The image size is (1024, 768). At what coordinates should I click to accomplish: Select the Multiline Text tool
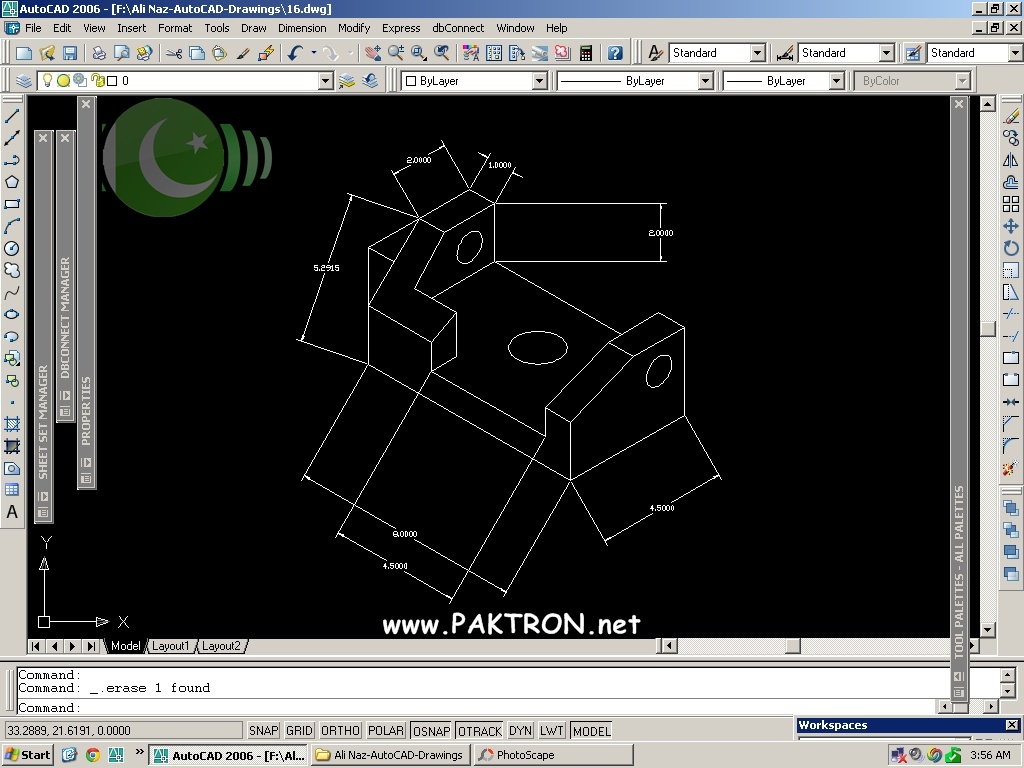(x=12, y=512)
